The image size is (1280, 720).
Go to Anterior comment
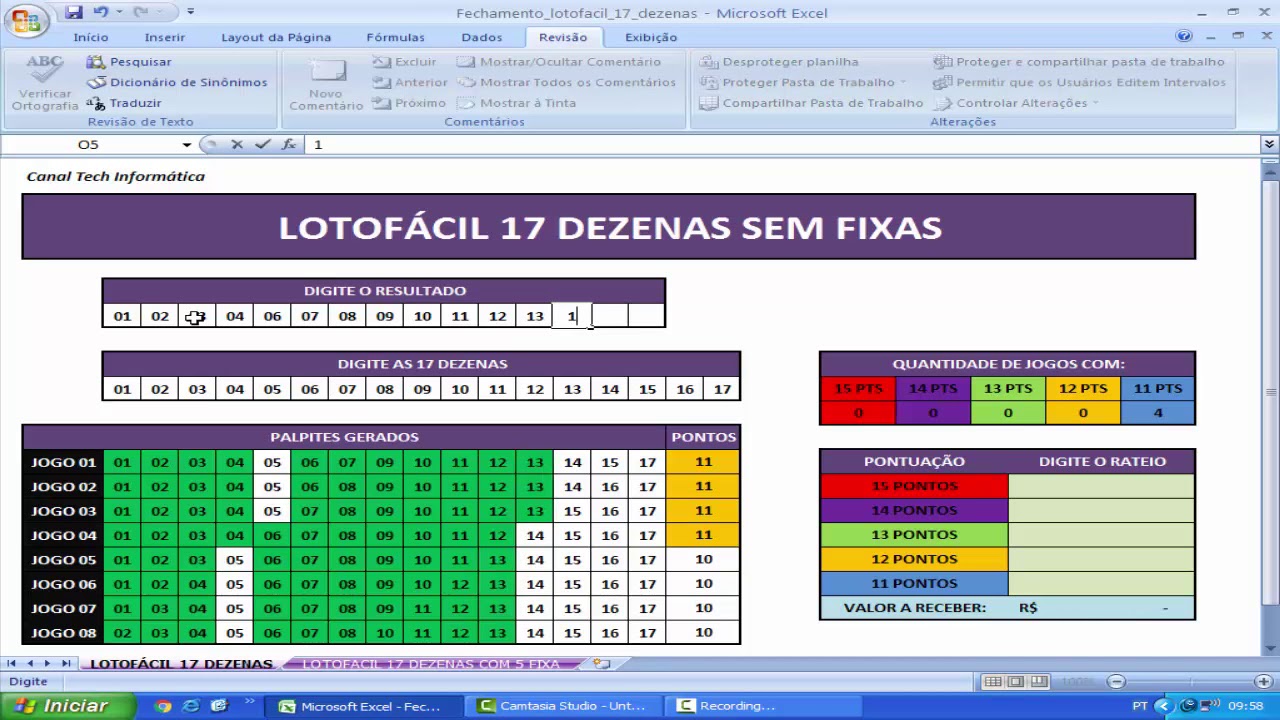[x=410, y=82]
